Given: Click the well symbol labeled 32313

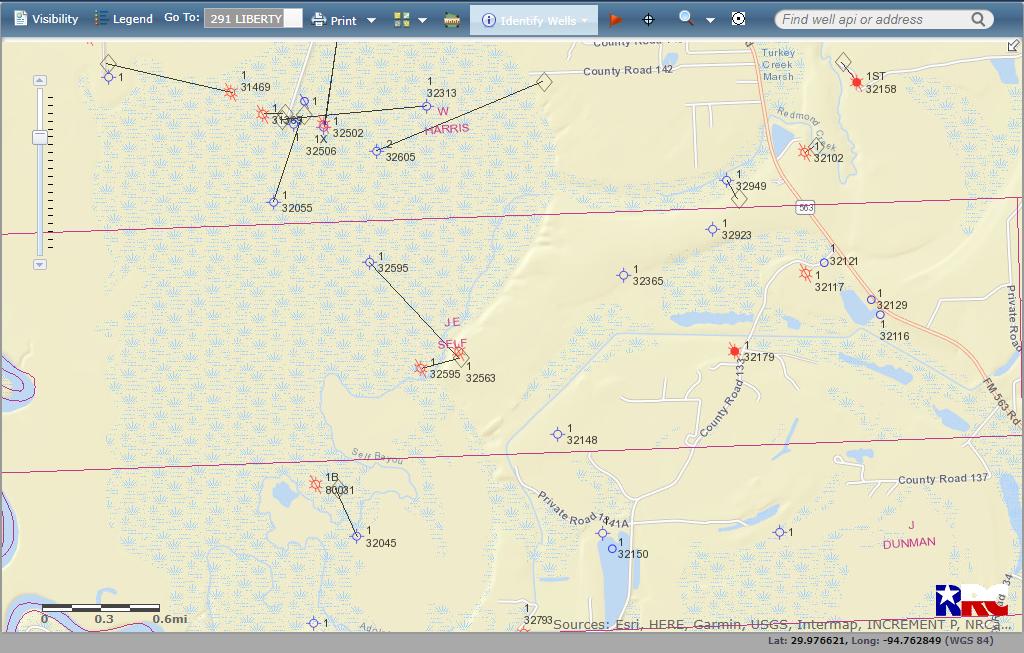Looking at the screenshot, I should [426, 106].
